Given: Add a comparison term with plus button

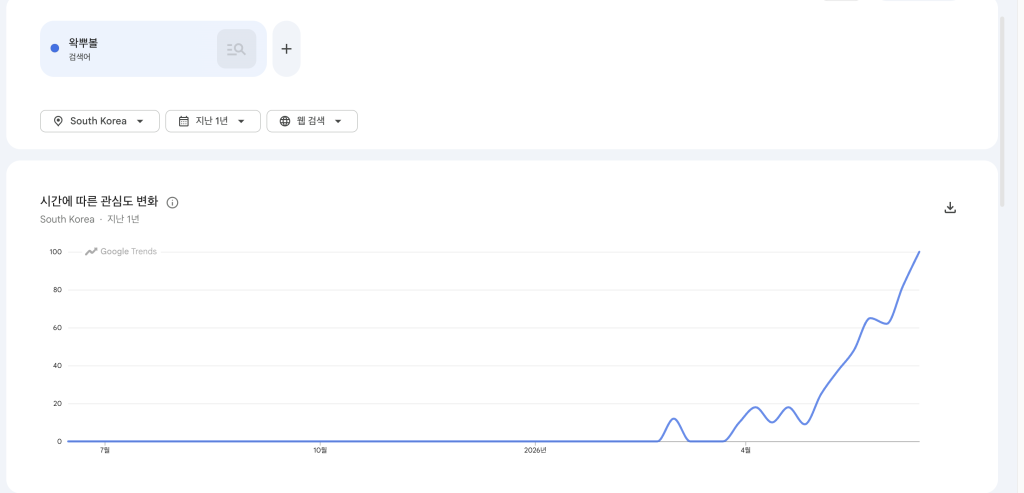Looking at the screenshot, I should 286,49.
